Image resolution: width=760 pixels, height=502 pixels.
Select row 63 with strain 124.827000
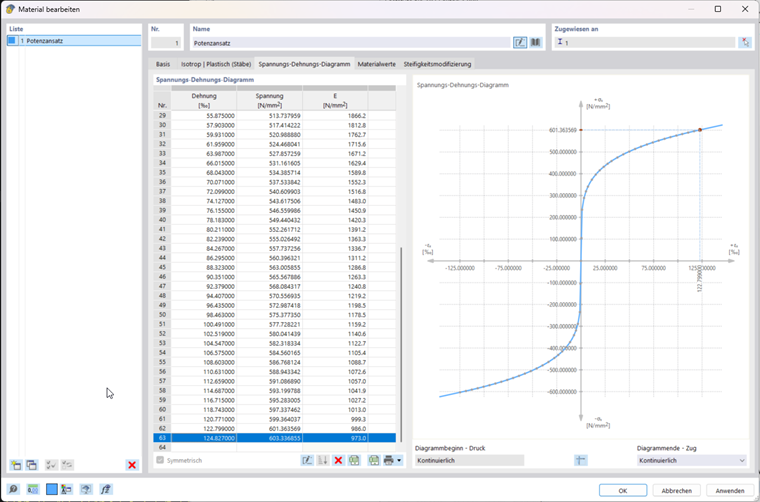[x=274, y=438]
